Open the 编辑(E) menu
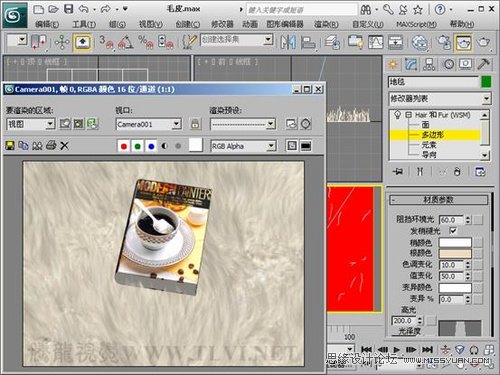 click(x=47, y=24)
